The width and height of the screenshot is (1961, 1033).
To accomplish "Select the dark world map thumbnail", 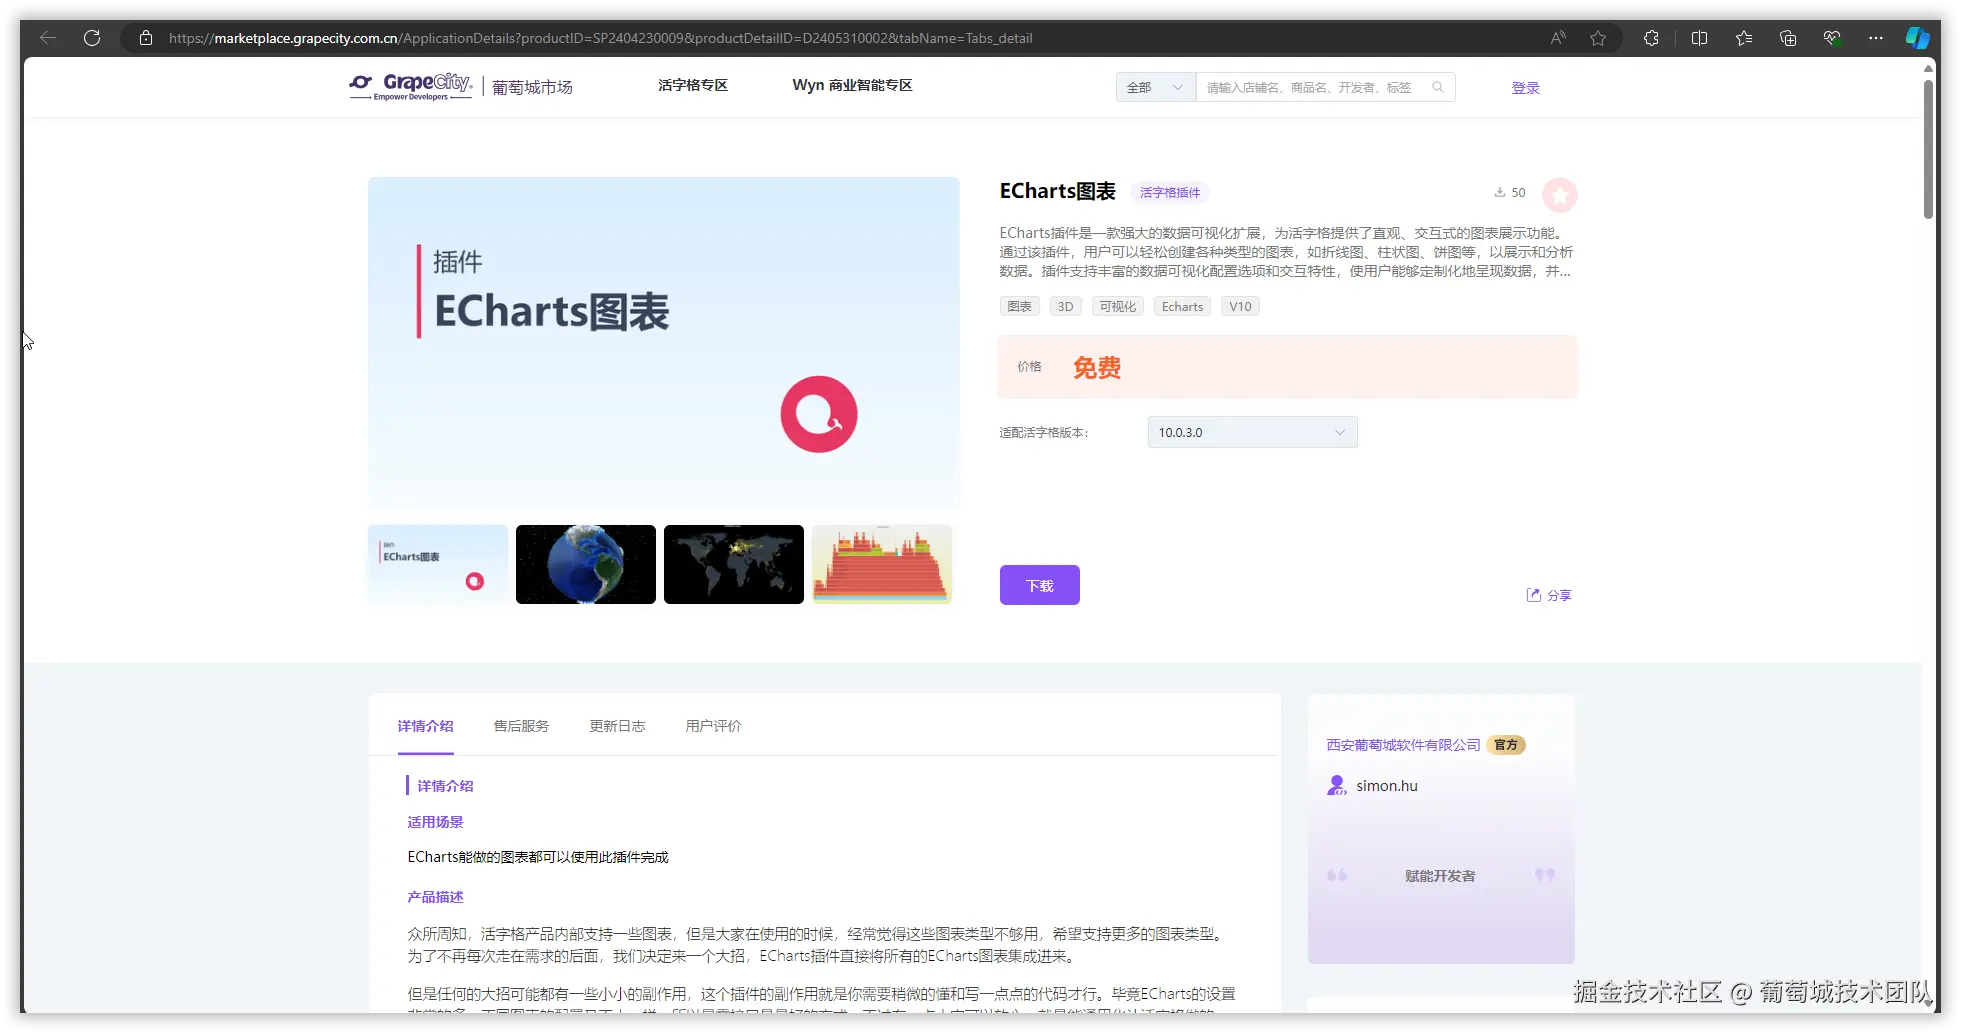I will [x=734, y=564].
